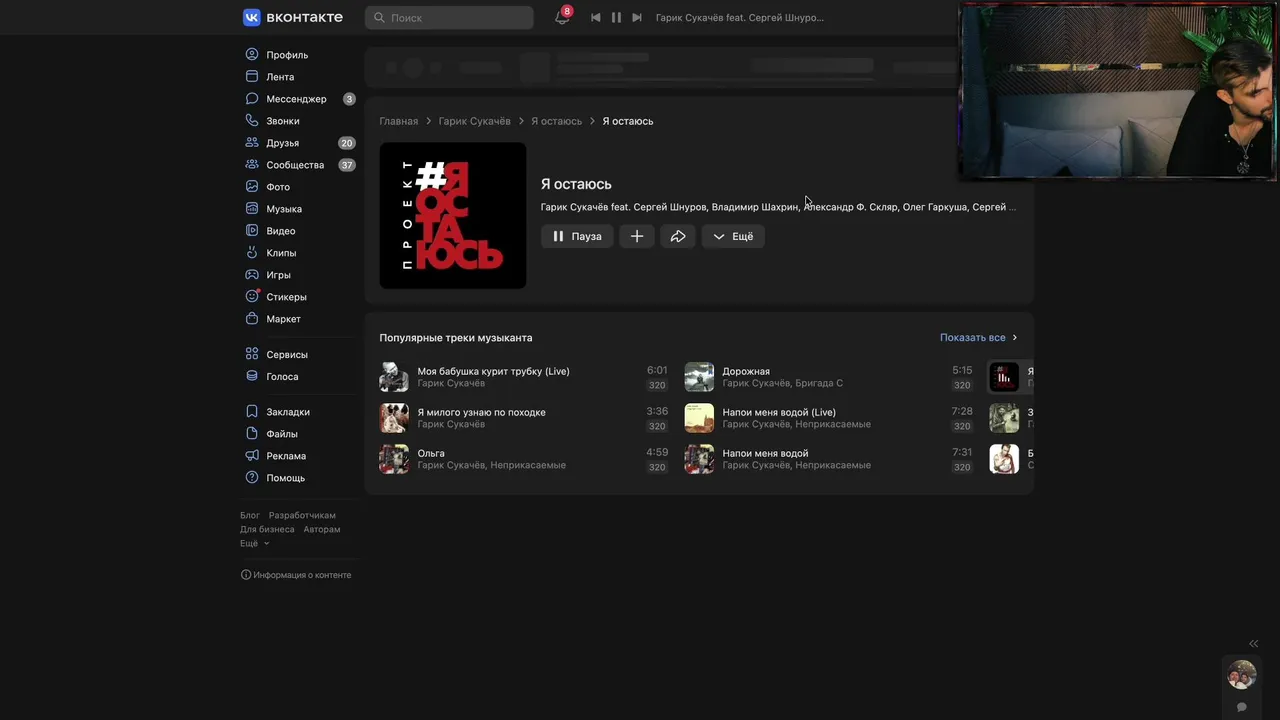Focus the Поиск search field
Screen dimensions: 1280x720
(x=449, y=17)
